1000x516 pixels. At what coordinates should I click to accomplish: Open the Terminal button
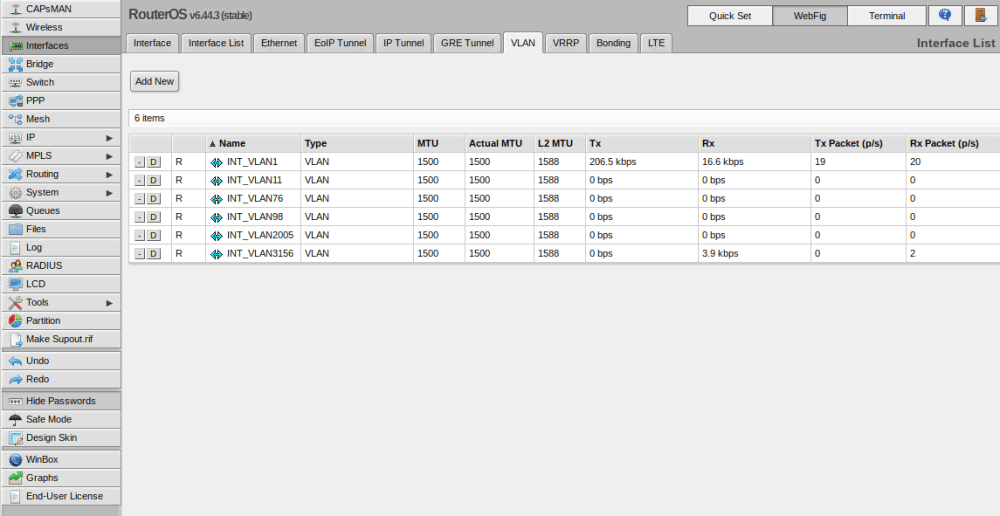[x=887, y=16]
